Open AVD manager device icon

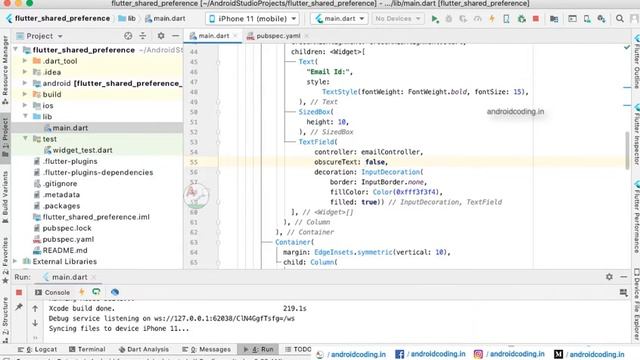click(x=587, y=19)
